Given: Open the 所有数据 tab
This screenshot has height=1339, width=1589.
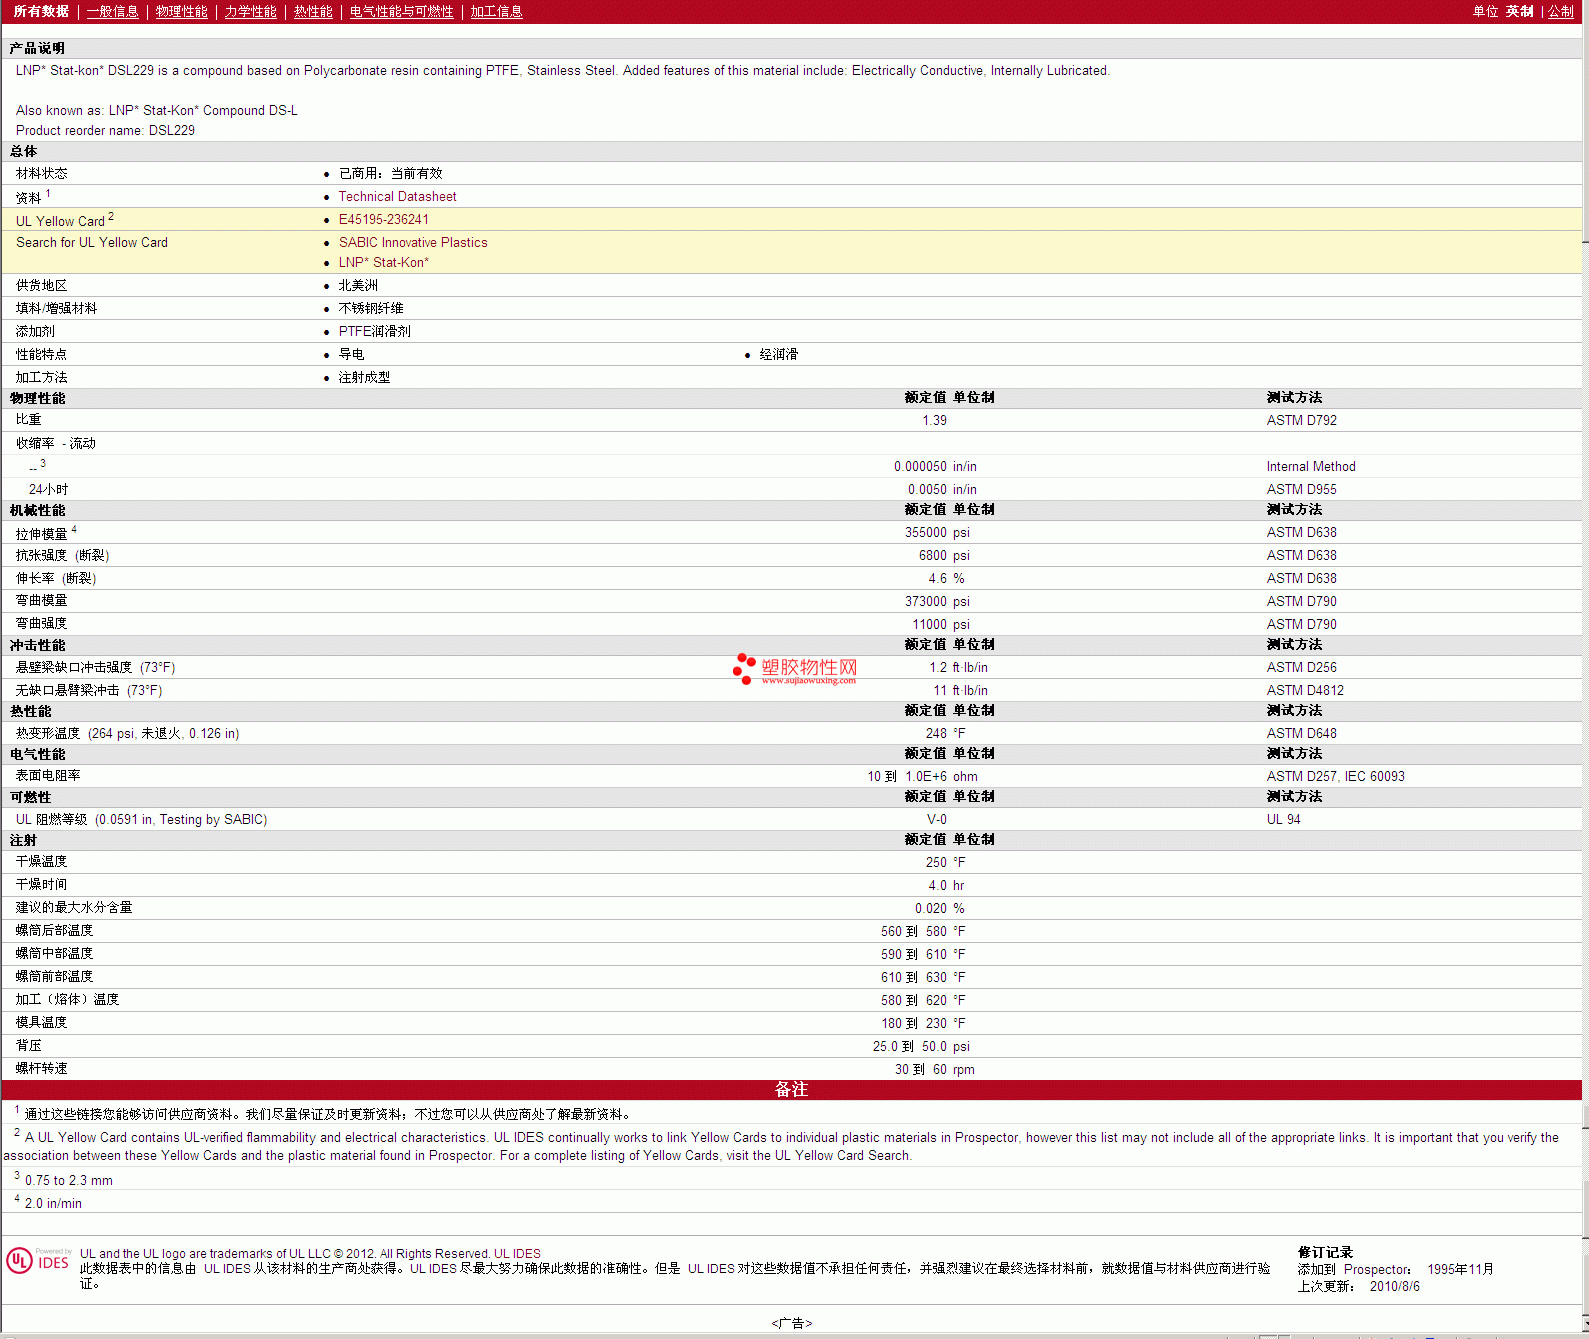Looking at the screenshot, I should pos(41,11).
